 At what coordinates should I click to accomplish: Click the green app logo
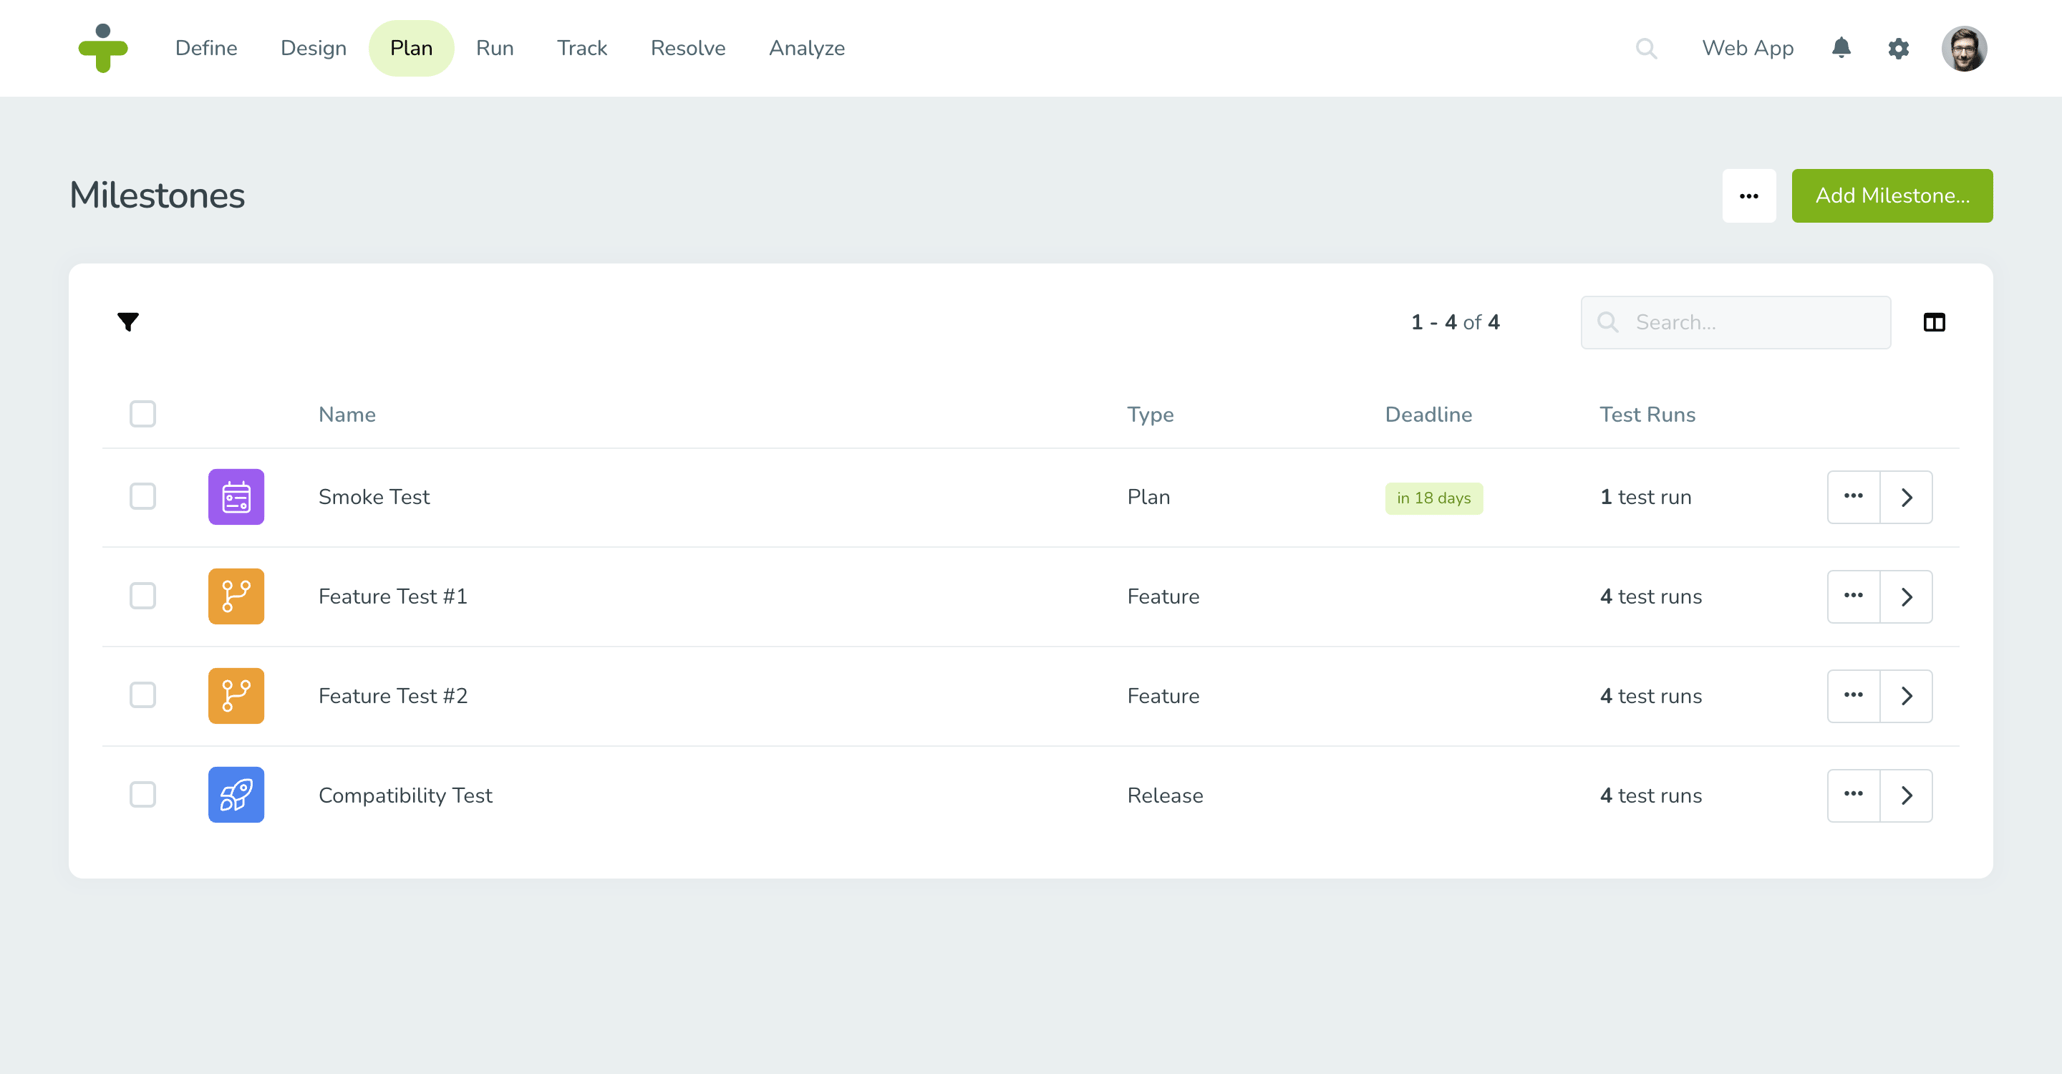click(x=103, y=48)
